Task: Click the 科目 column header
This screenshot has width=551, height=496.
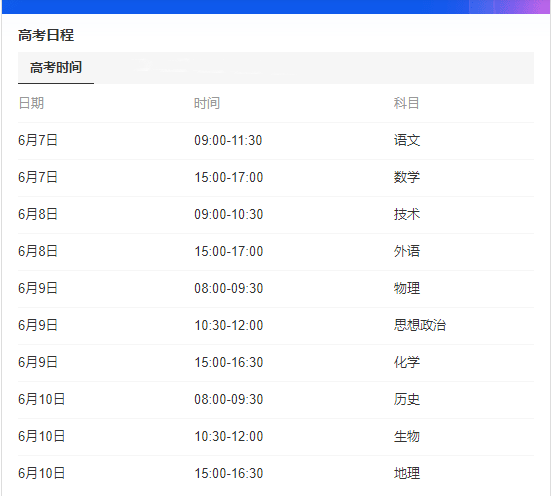Action: click(x=407, y=103)
